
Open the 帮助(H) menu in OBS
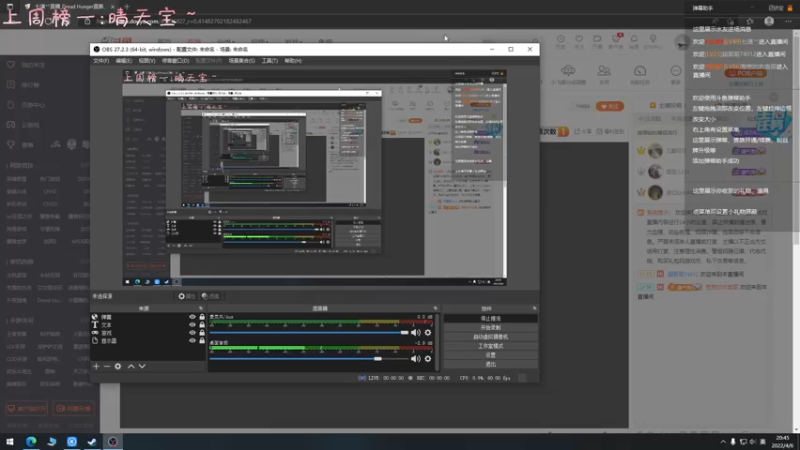click(x=293, y=61)
